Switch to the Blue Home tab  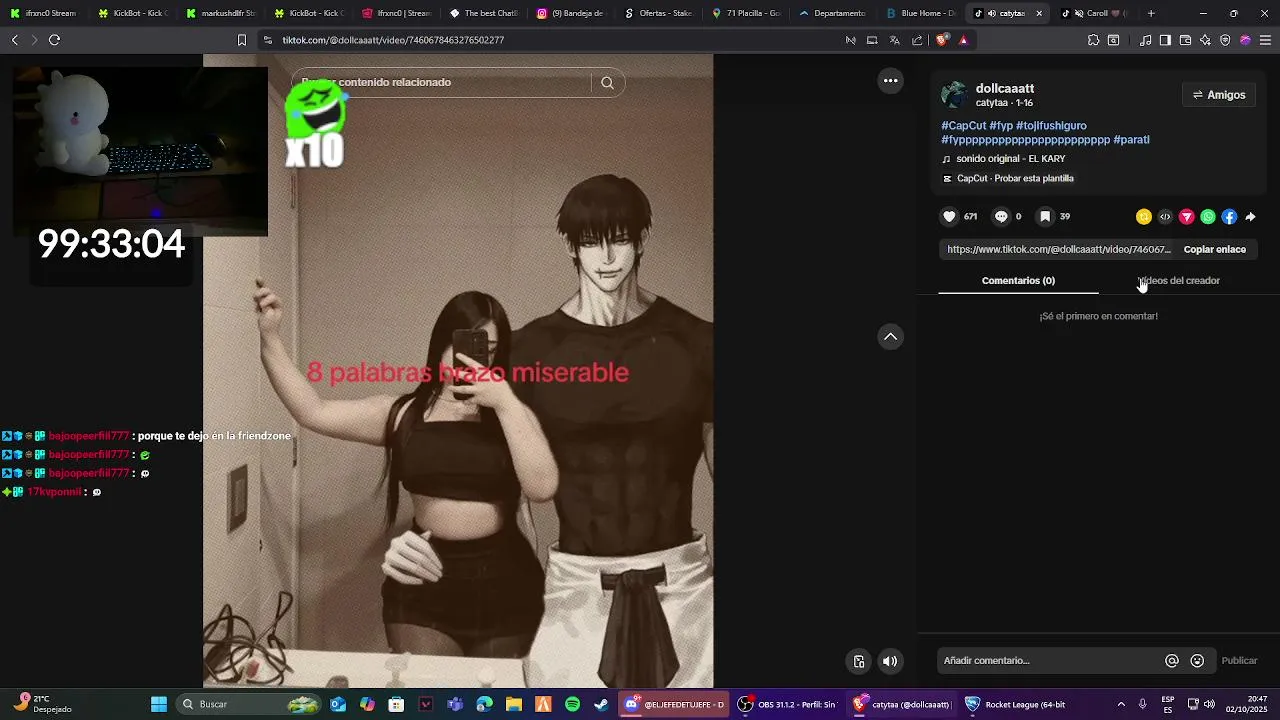[920, 14]
